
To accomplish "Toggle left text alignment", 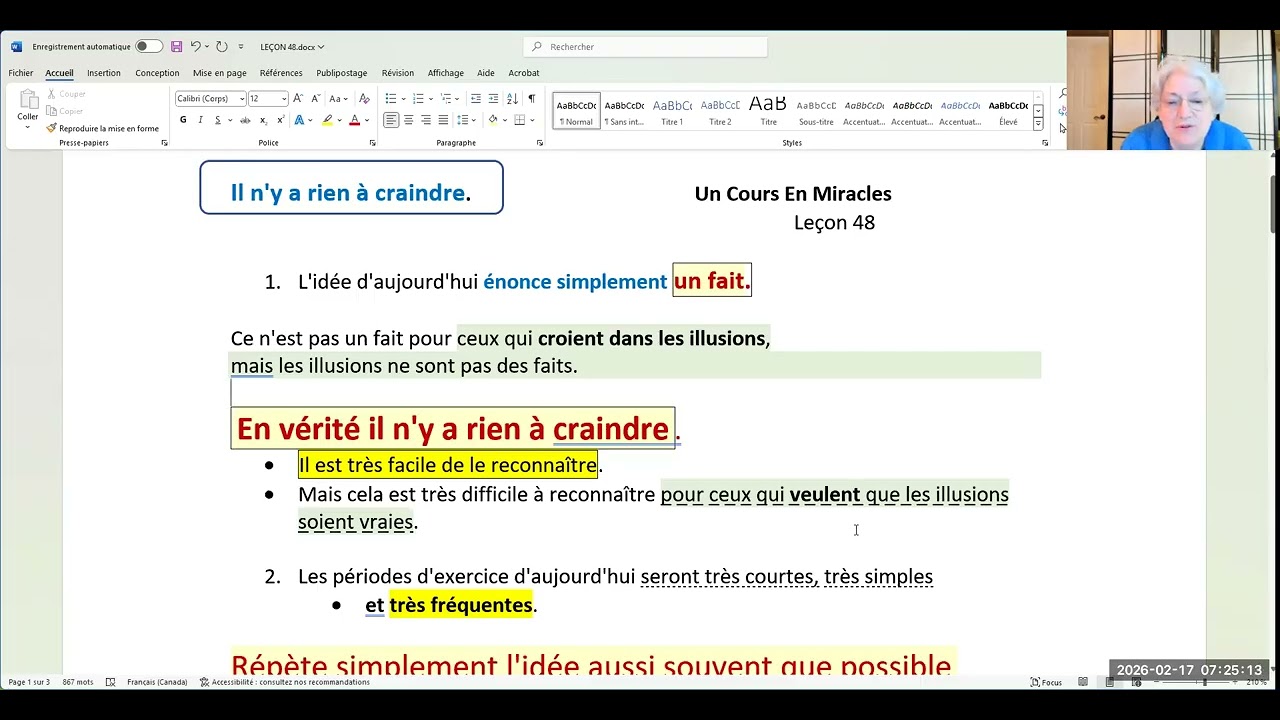I will click(x=391, y=120).
